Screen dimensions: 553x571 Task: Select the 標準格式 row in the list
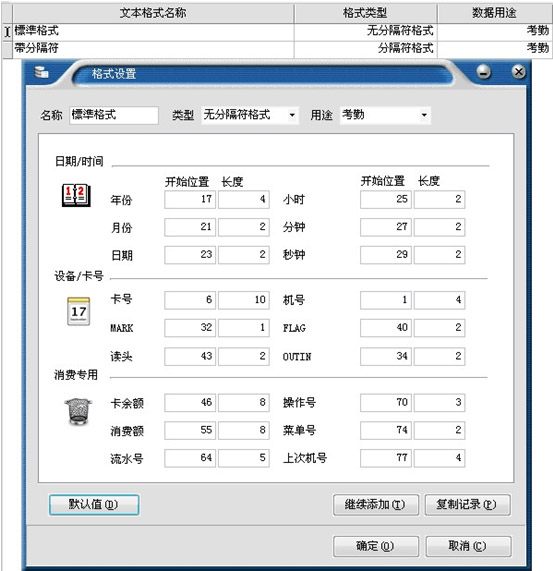pos(277,31)
